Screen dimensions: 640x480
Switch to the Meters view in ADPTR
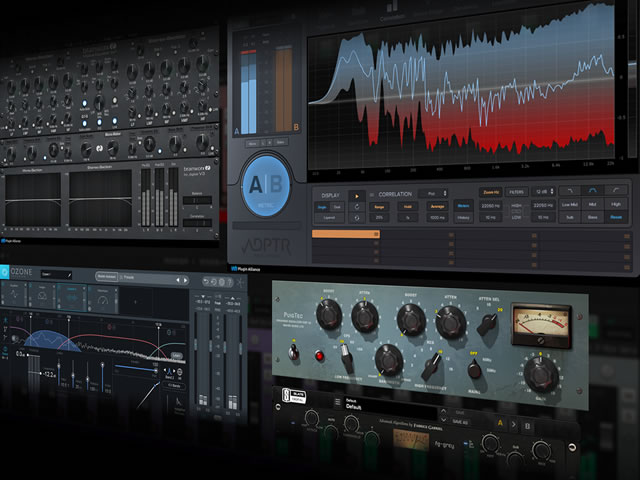pyautogui.click(x=463, y=206)
